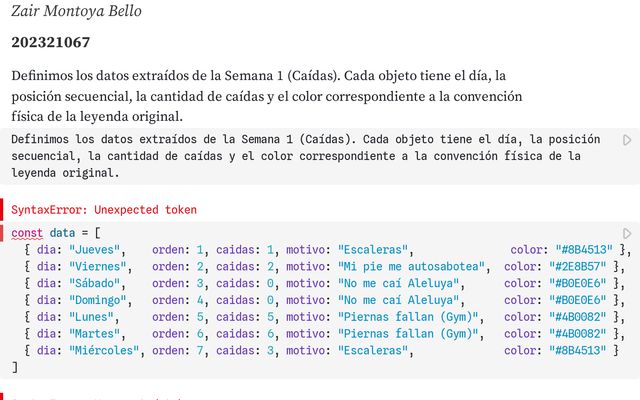Place cursor on the data variable name

tap(62, 233)
